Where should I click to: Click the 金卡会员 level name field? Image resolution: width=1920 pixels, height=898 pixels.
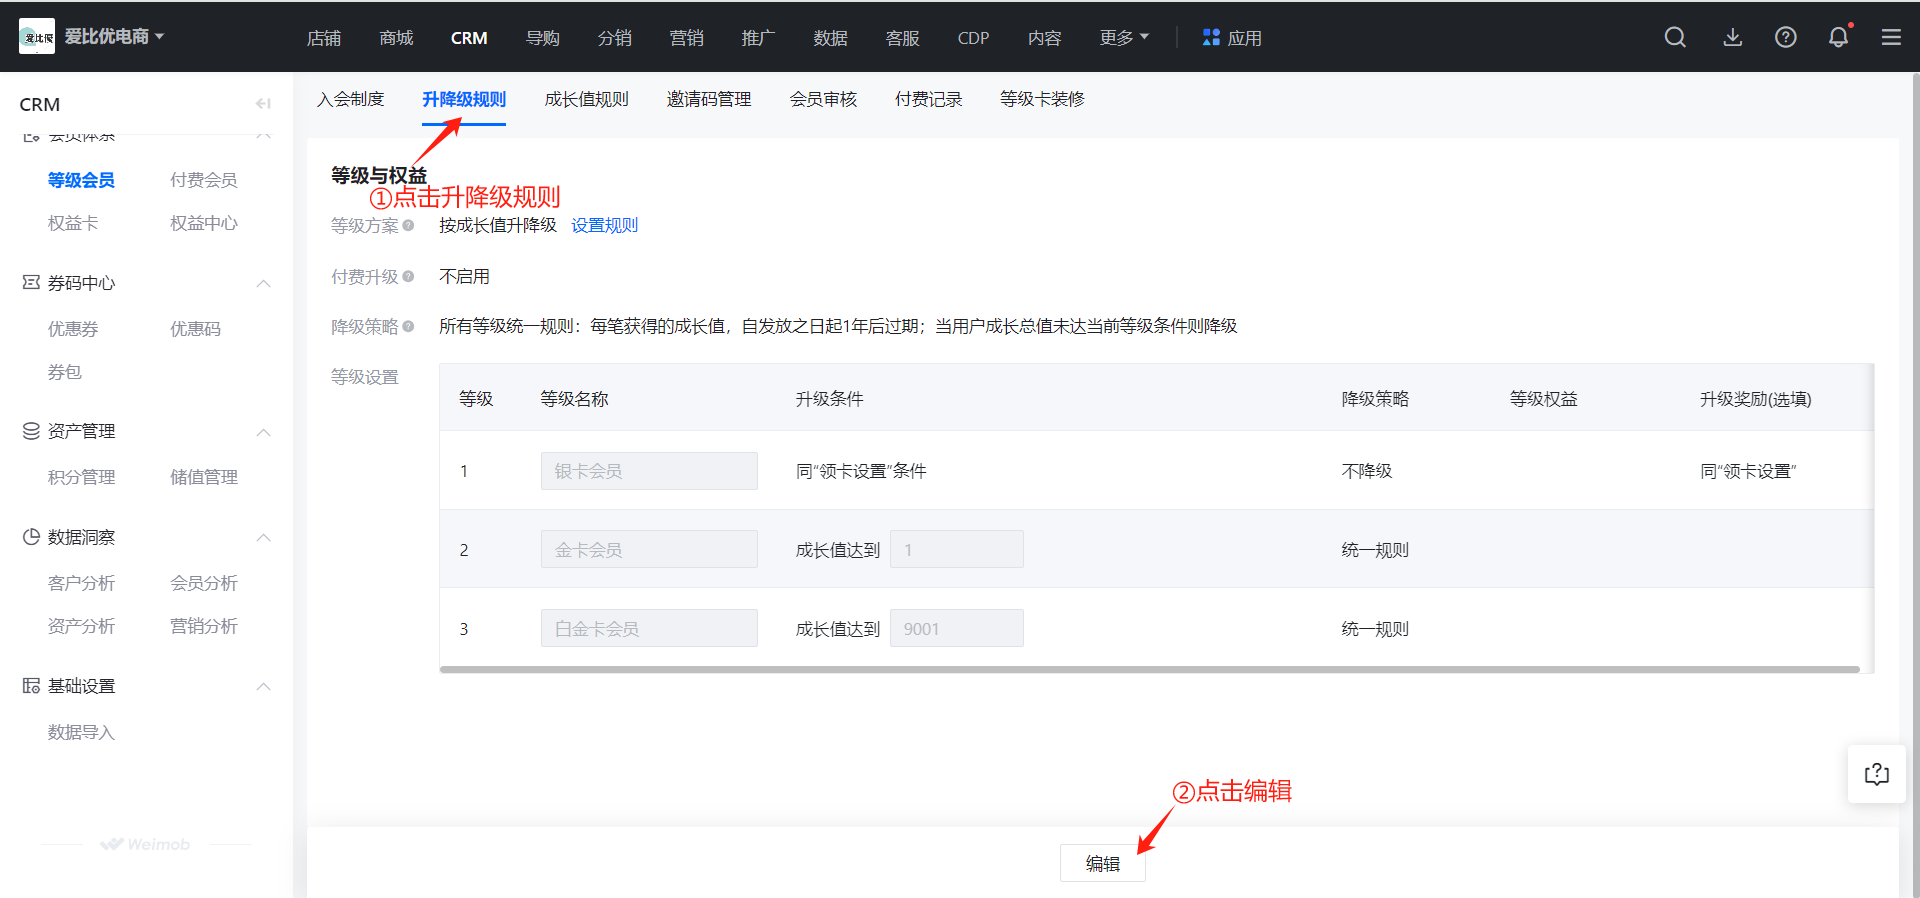coord(649,549)
